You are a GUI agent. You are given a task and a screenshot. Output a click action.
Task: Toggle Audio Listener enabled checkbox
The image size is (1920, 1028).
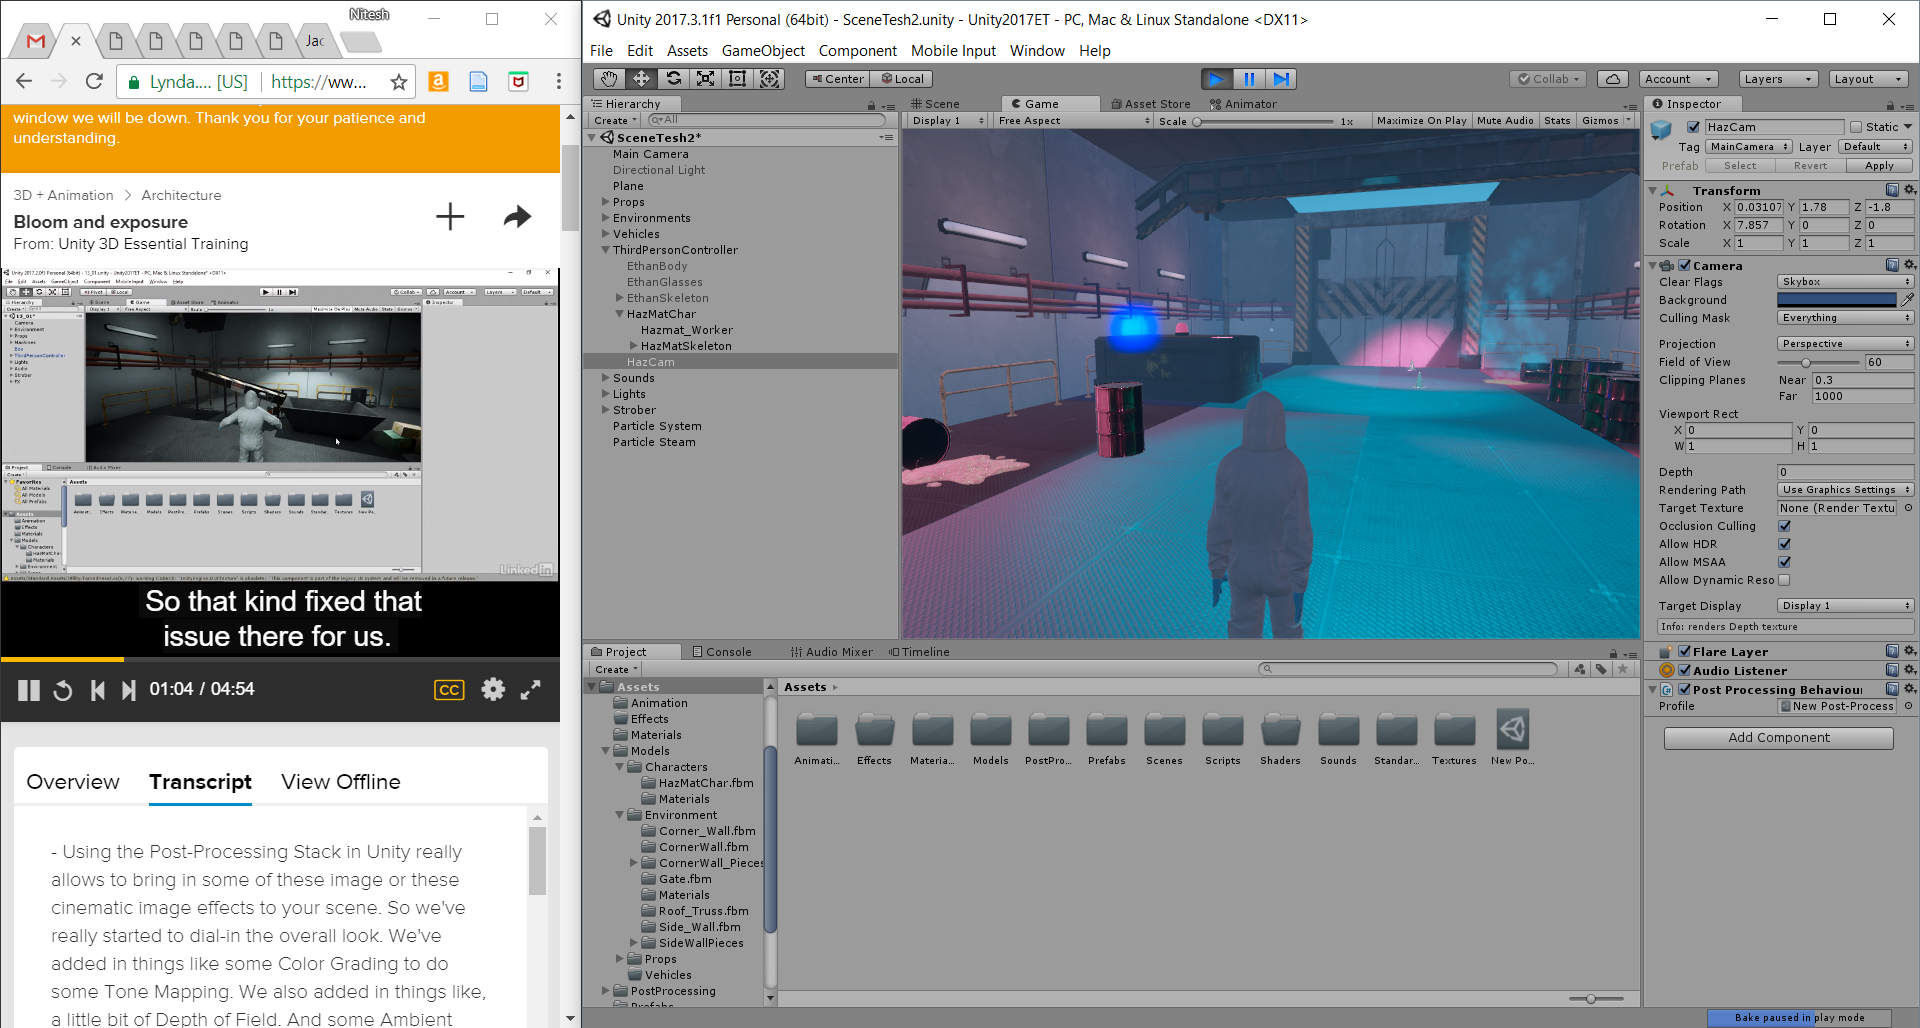1684,670
